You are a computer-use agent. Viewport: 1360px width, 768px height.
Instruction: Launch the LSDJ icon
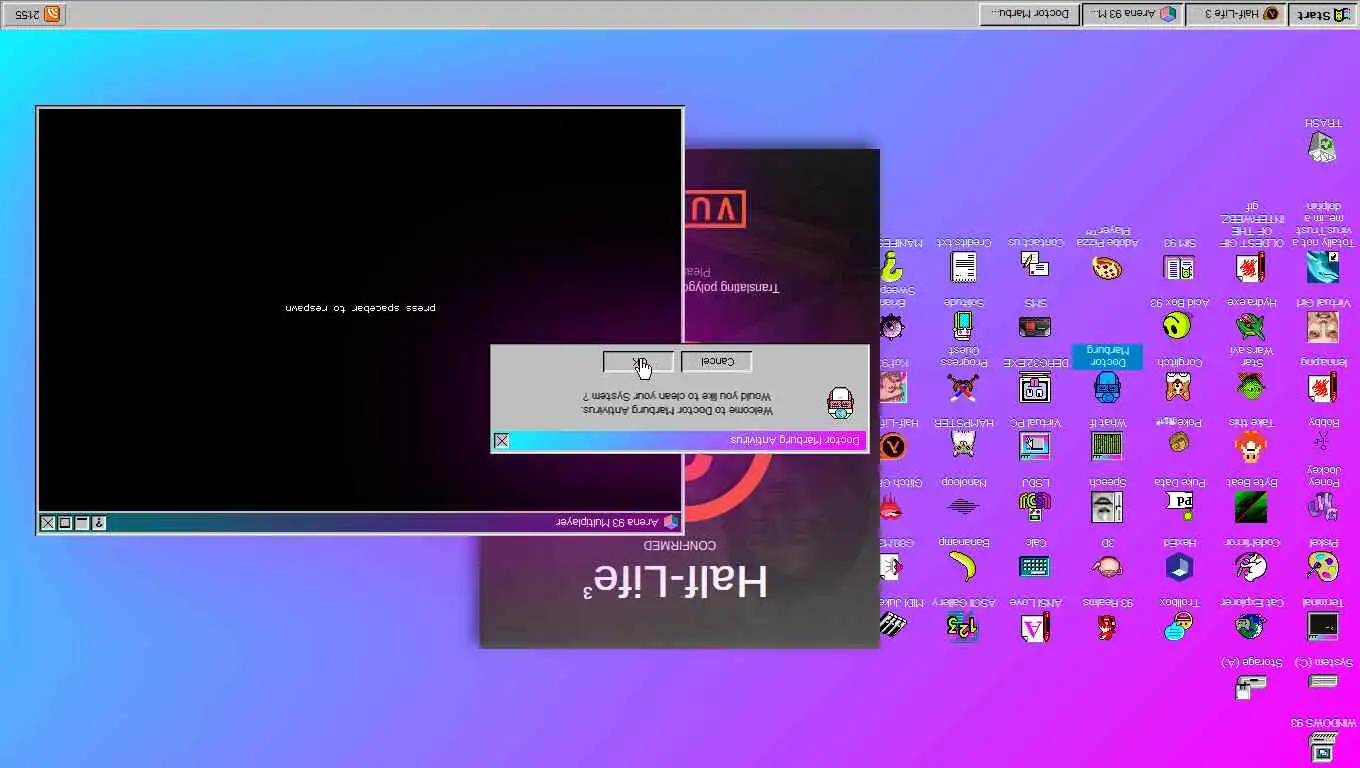(x=1035, y=506)
